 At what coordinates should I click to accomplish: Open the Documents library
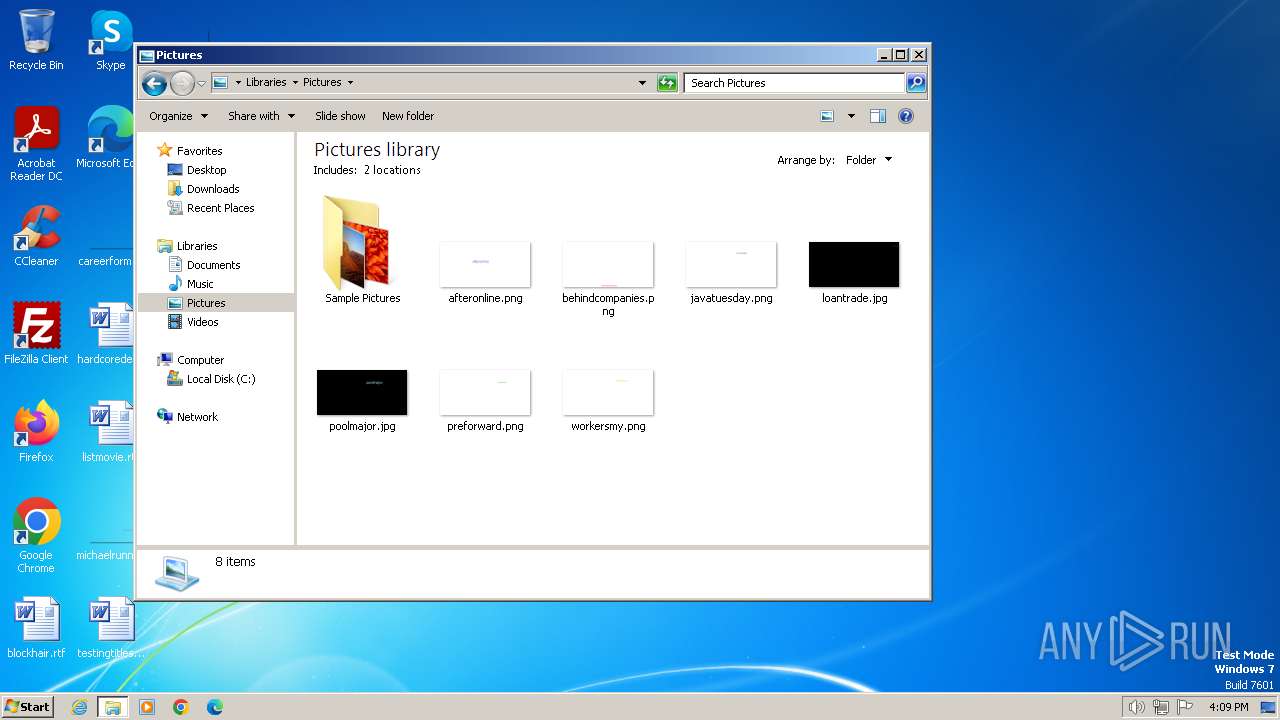coord(213,265)
